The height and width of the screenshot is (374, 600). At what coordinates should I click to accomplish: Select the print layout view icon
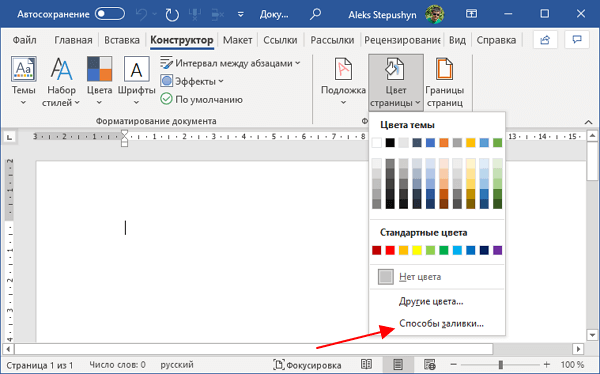[x=398, y=365]
